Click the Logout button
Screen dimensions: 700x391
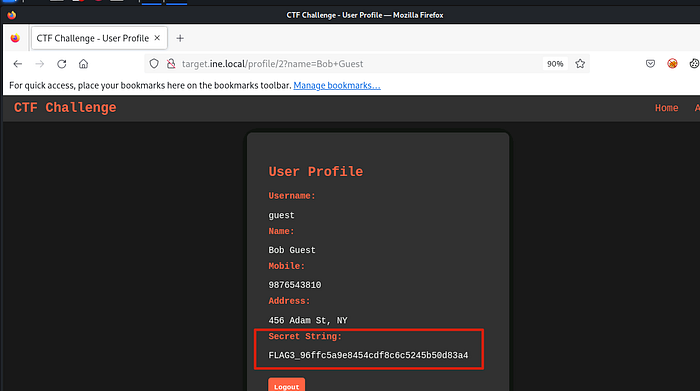[x=287, y=386]
